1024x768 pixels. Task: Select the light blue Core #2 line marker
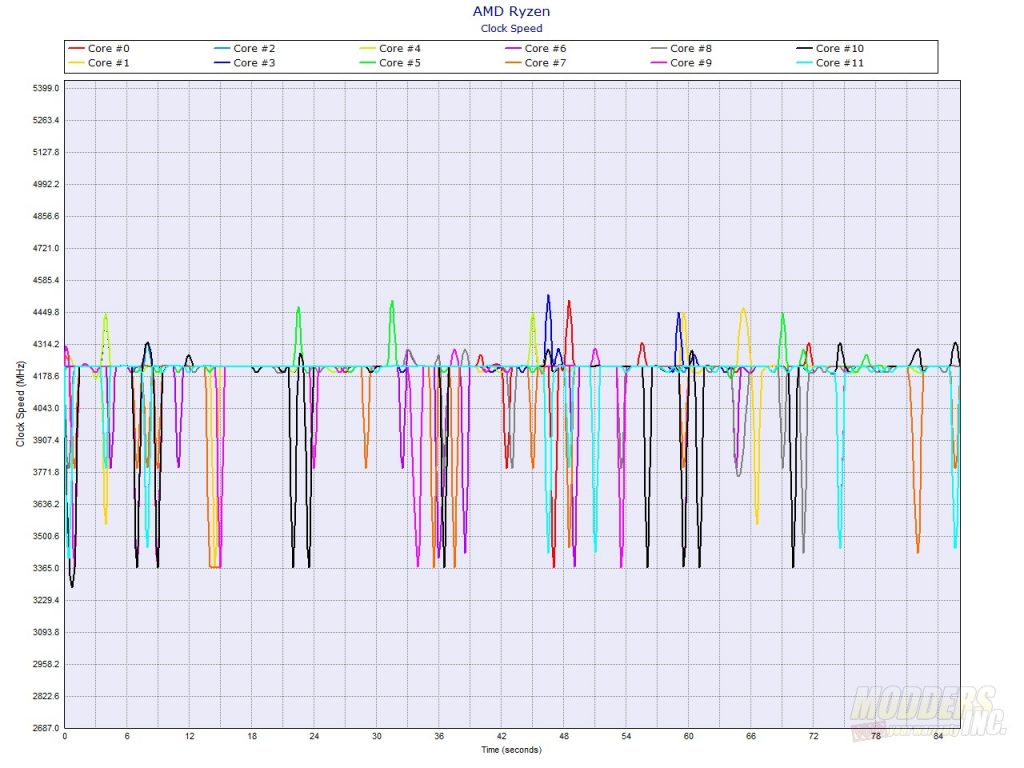(x=220, y=47)
